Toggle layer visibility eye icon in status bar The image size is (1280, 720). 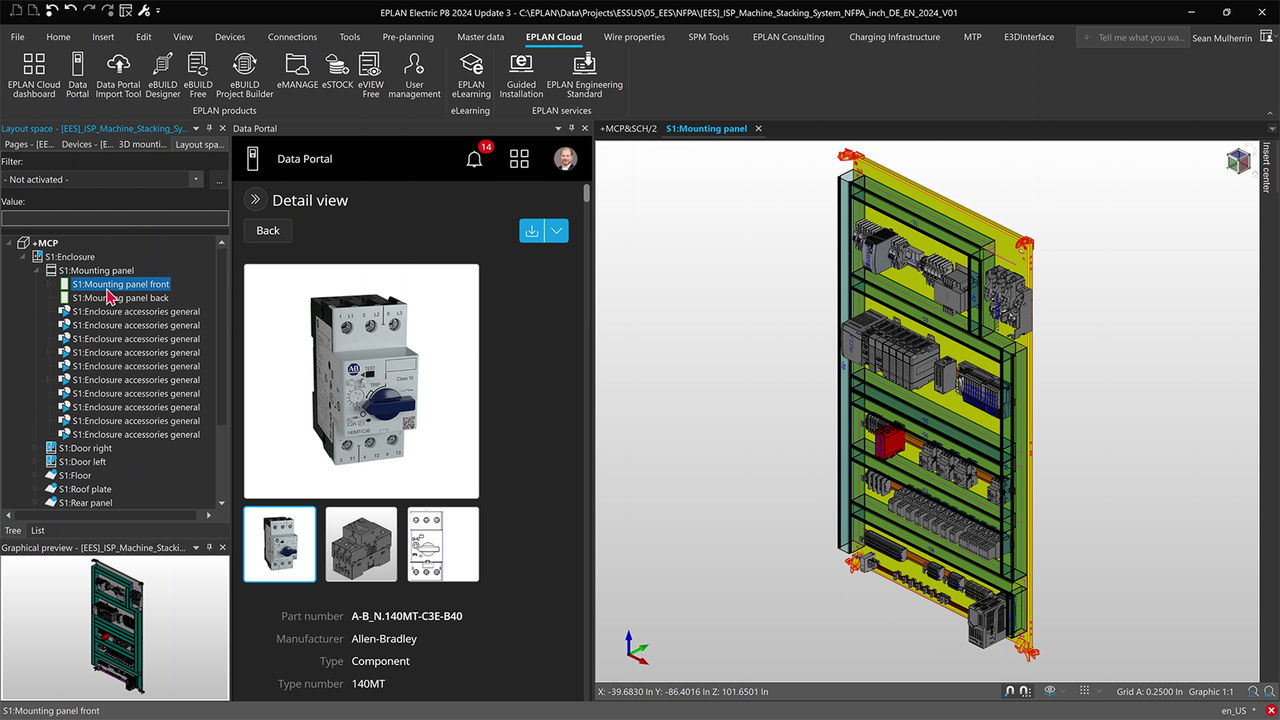pos(1050,690)
